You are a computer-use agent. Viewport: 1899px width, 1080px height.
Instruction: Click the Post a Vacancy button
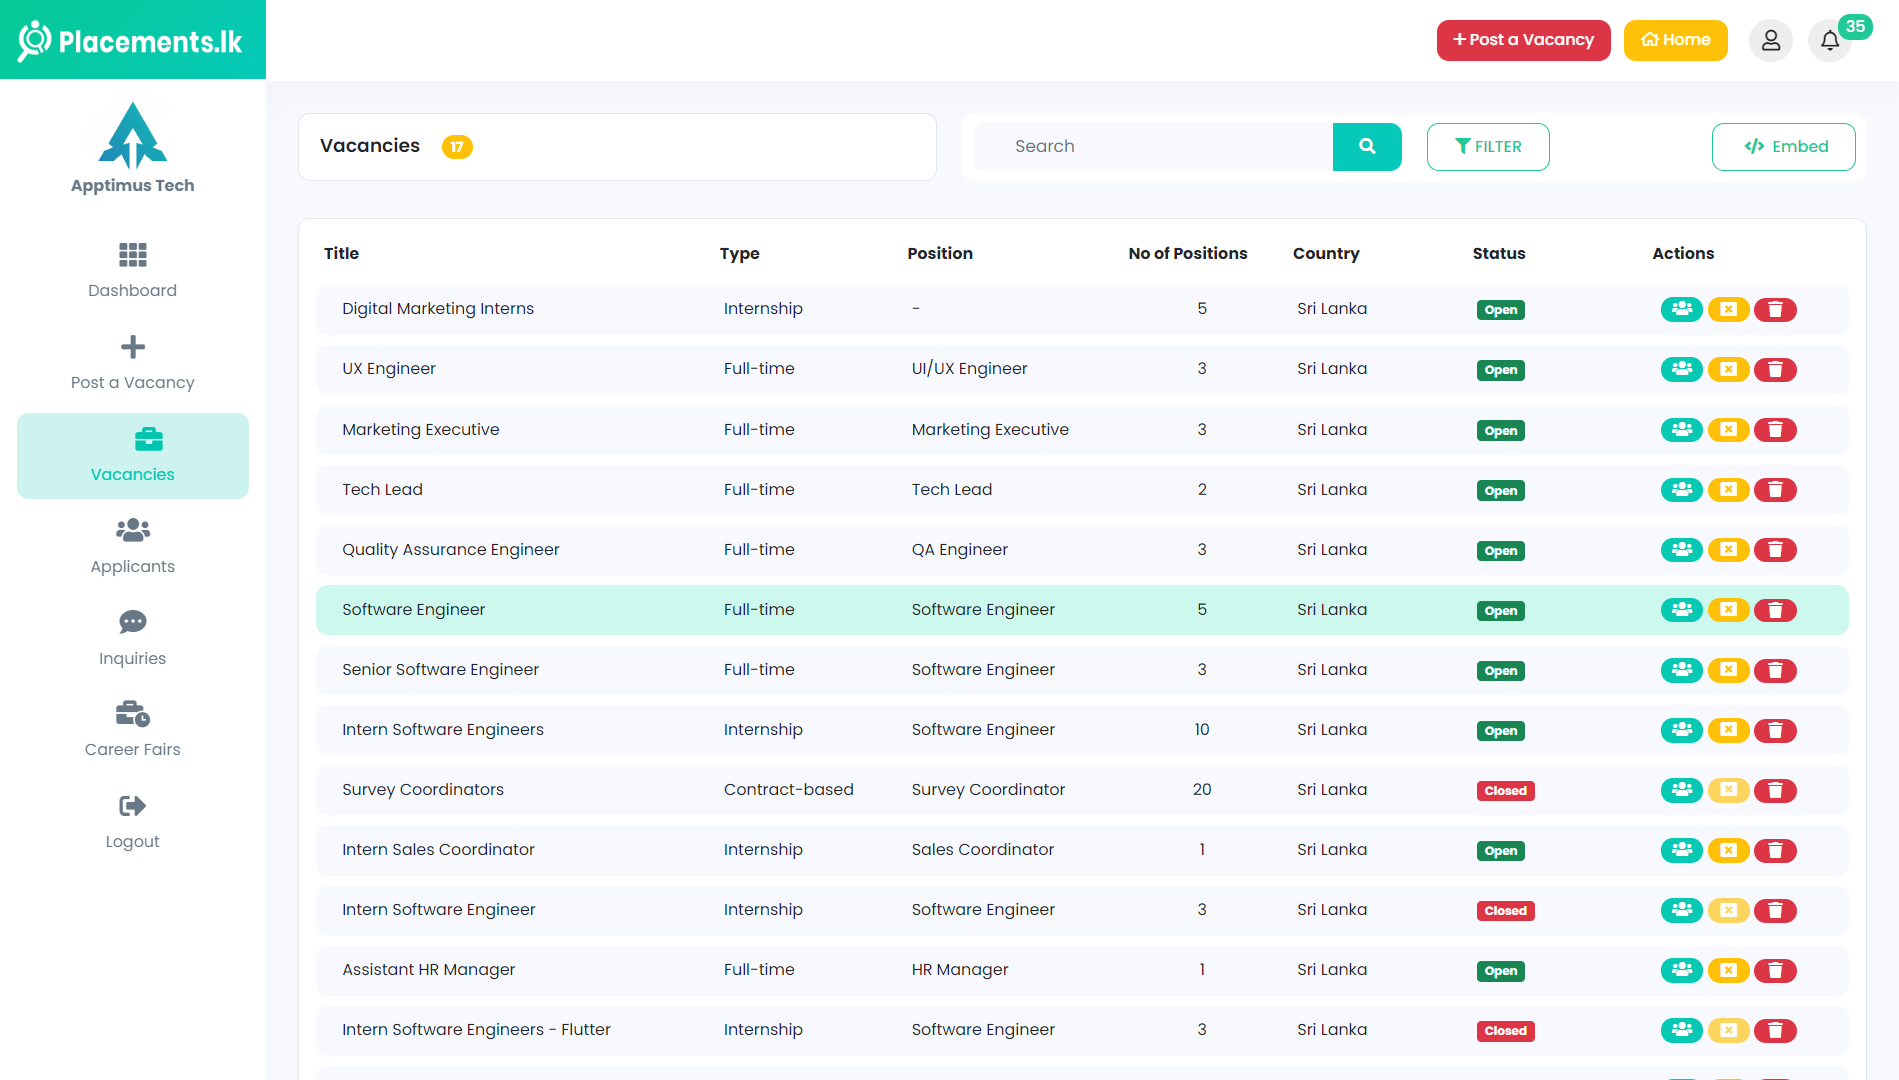click(x=1523, y=41)
